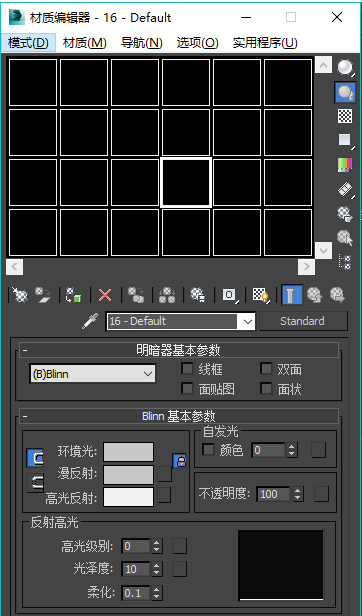Image resolution: width=362 pixels, height=616 pixels.
Task: Click up arrow of 自发光 spinner
Action: pos(291,446)
